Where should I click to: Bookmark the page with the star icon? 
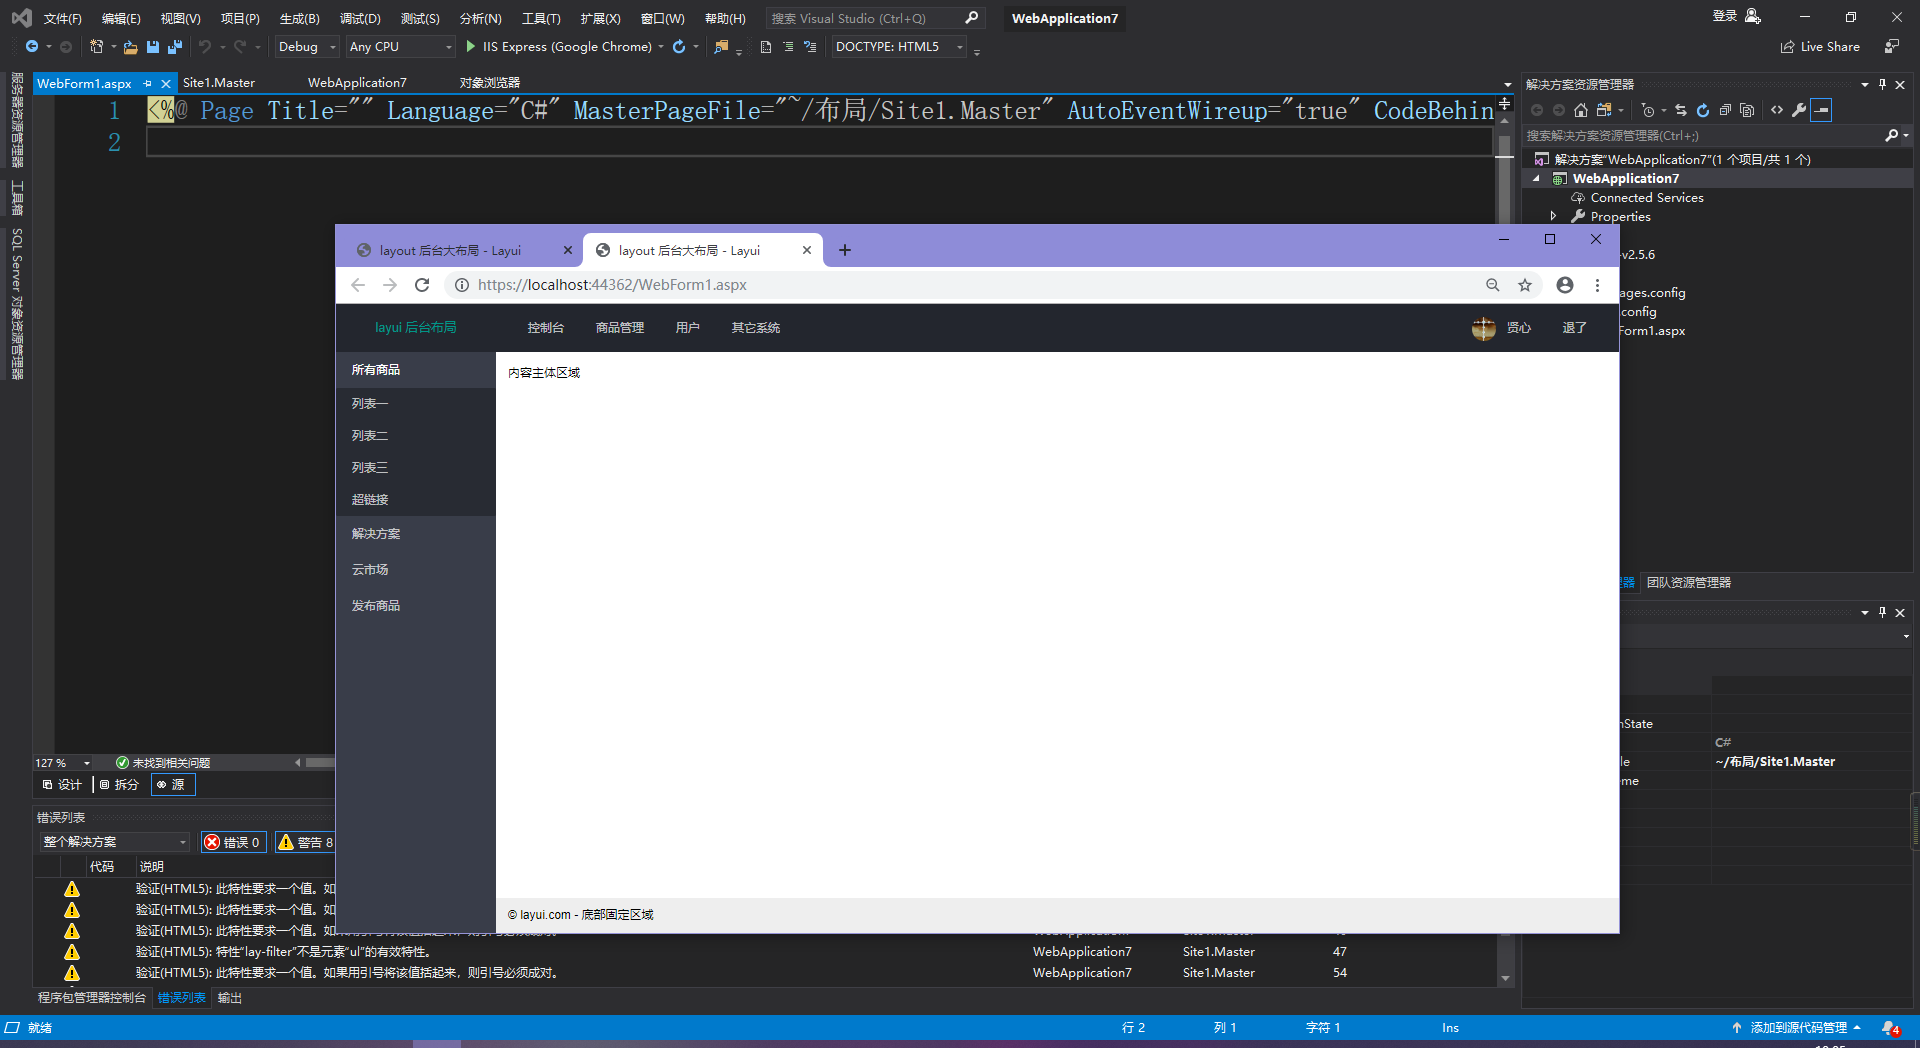(1524, 285)
